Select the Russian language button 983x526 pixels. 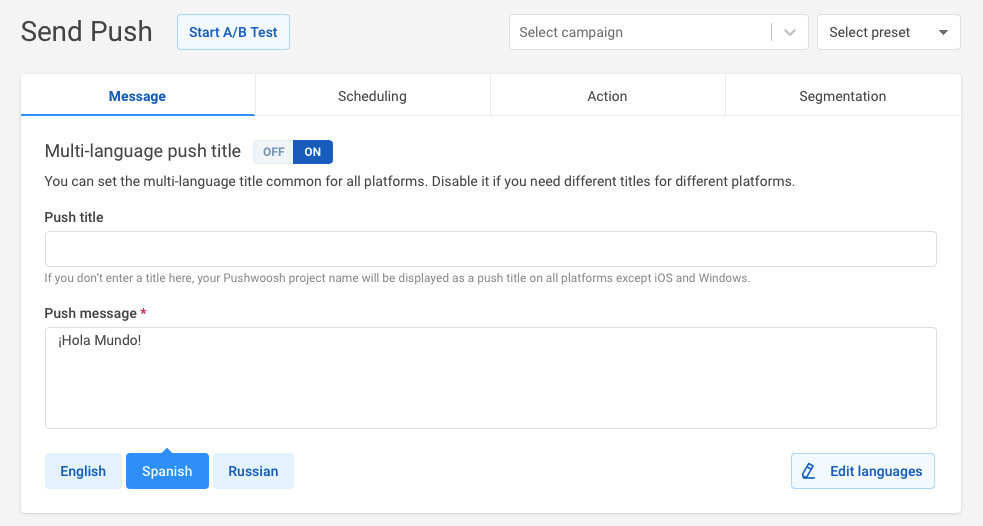pos(253,471)
